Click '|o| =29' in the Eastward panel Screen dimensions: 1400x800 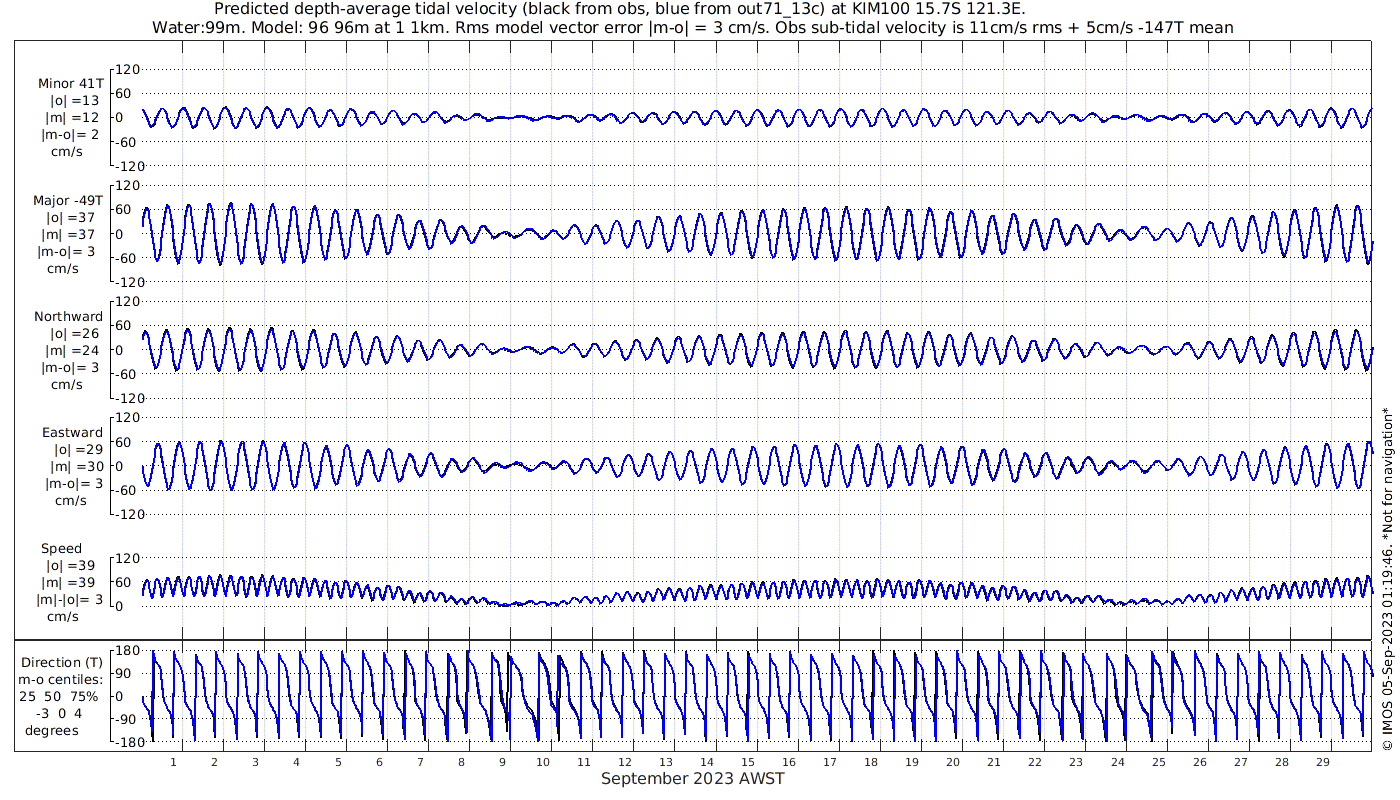pyautogui.click(x=78, y=449)
